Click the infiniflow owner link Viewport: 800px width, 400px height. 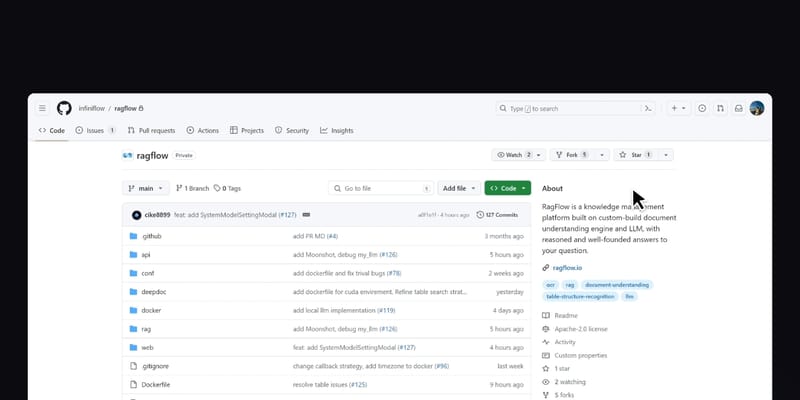point(91,109)
